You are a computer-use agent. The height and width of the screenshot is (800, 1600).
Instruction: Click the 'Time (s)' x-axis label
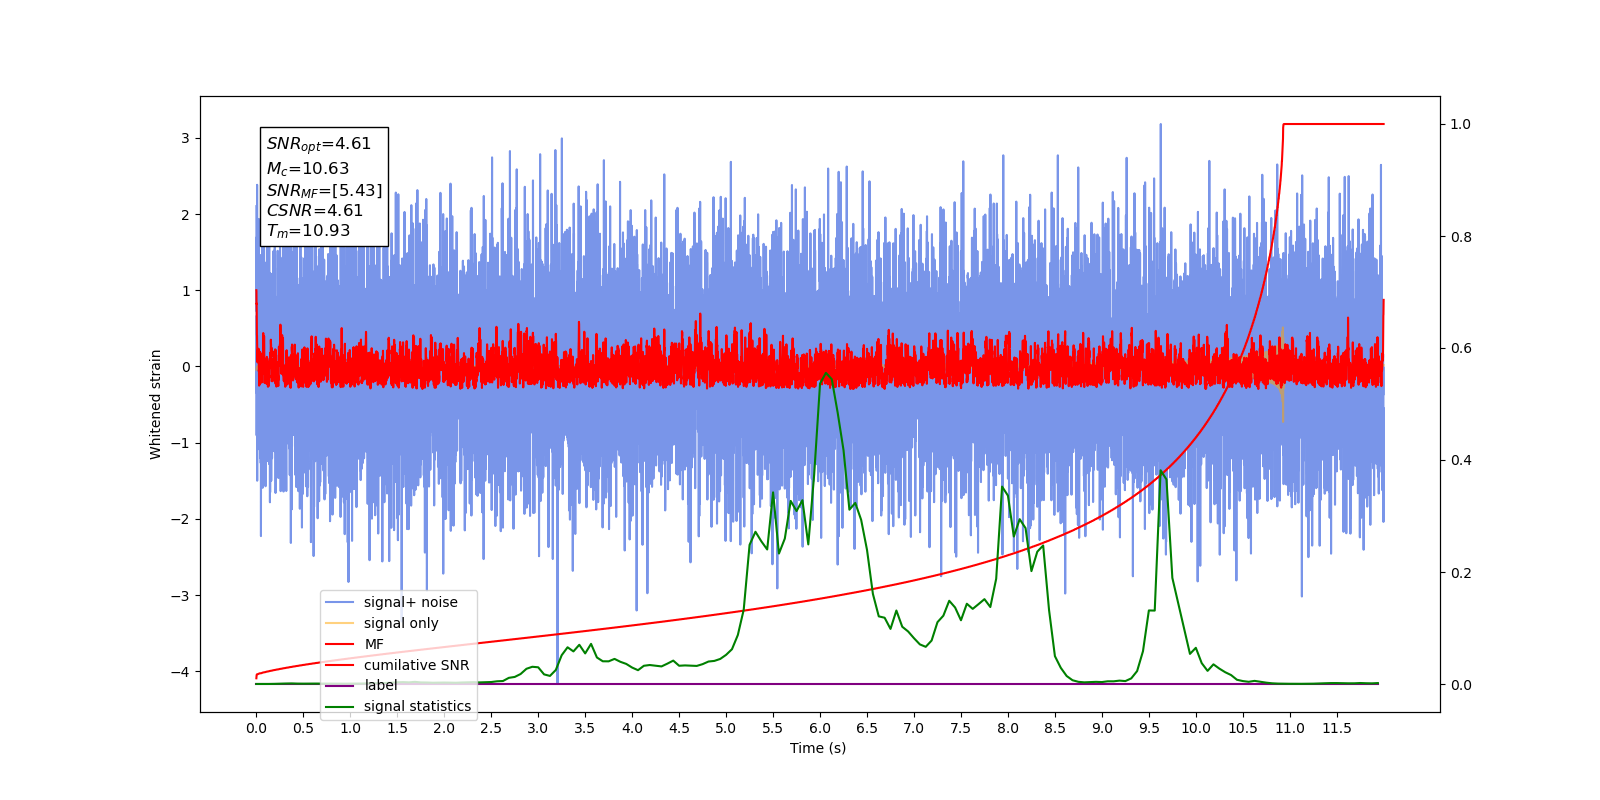point(818,748)
